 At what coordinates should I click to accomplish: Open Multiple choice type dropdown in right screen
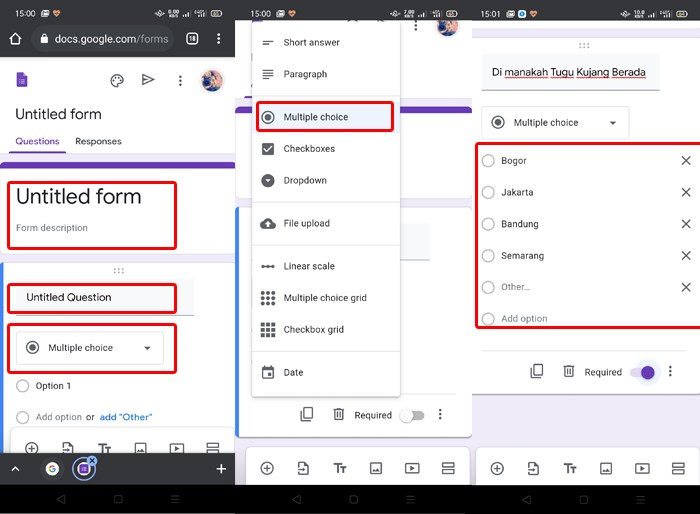tap(555, 122)
